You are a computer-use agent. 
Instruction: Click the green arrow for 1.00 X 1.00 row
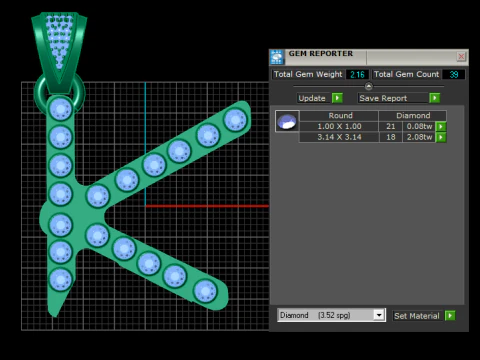click(441, 126)
